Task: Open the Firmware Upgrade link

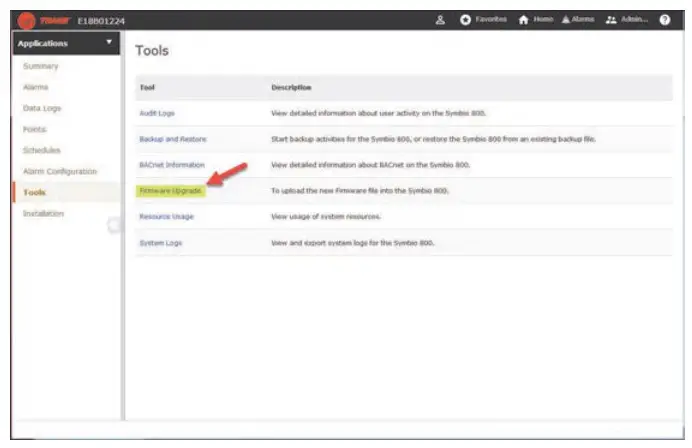Action: click(170, 191)
